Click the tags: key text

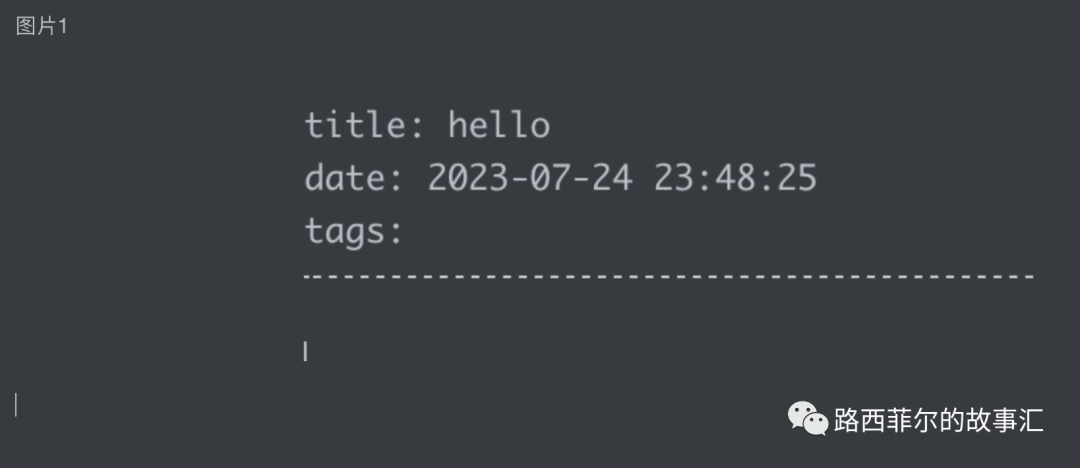pos(354,231)
